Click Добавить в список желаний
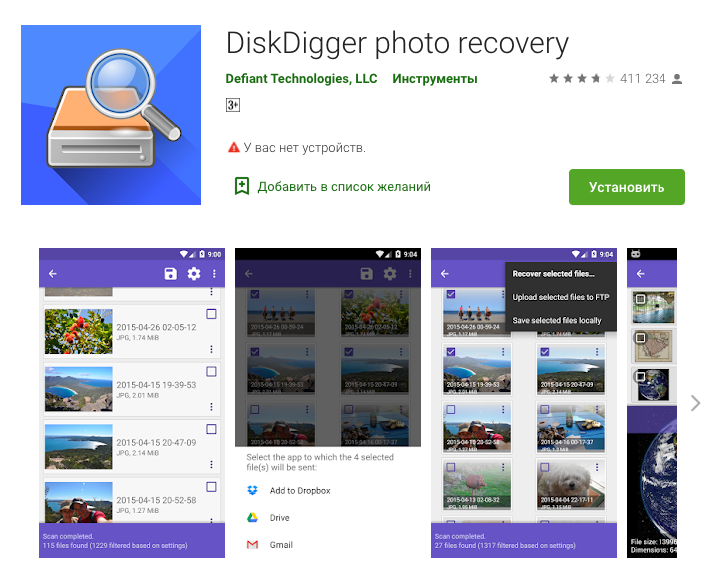 [x=344, y=186]
